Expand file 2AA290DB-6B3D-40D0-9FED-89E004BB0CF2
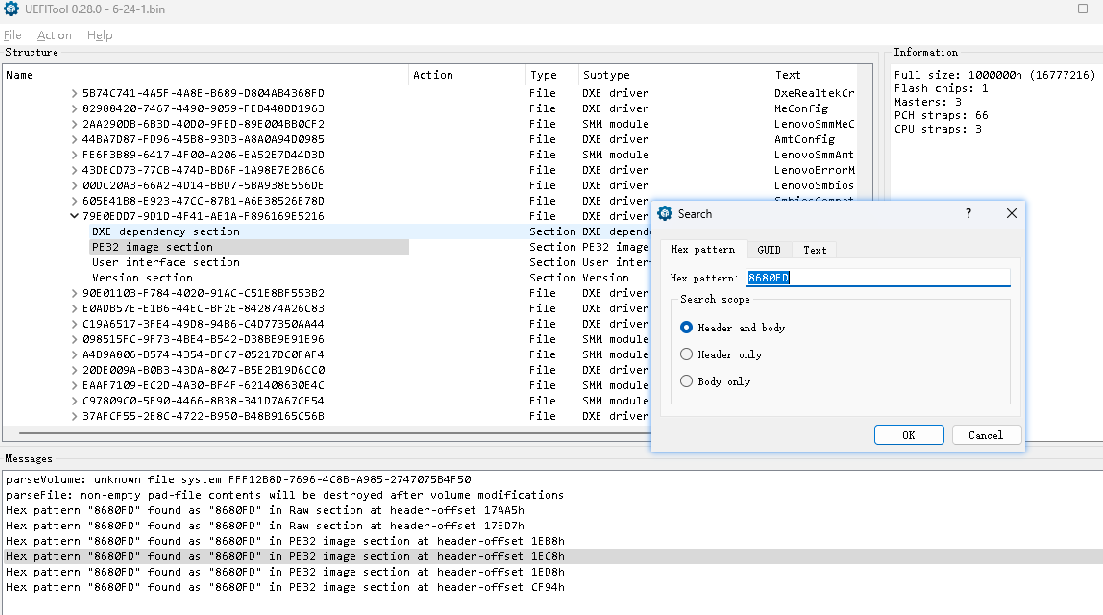The height and width of the screenshot is (615, 1103). click(x=75, y=124)
